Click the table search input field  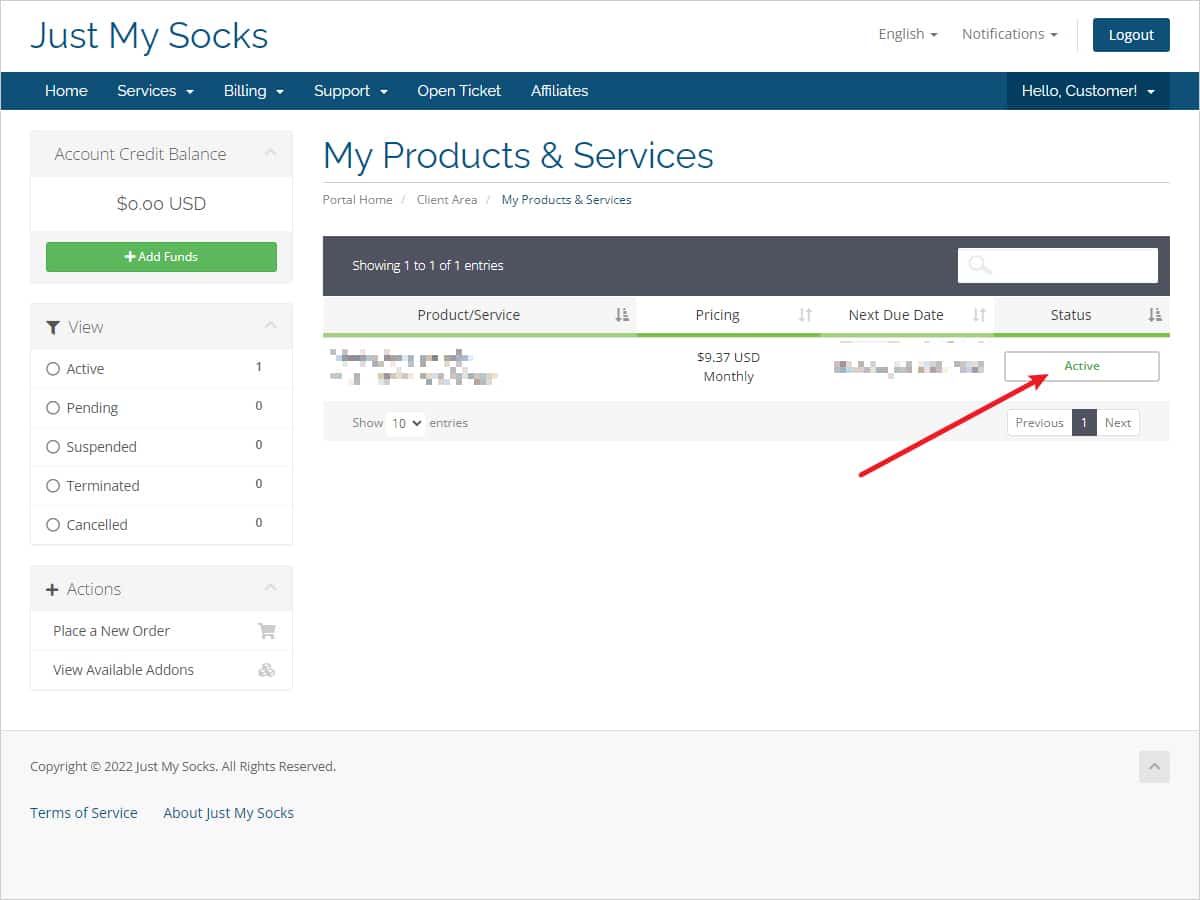1058,265
